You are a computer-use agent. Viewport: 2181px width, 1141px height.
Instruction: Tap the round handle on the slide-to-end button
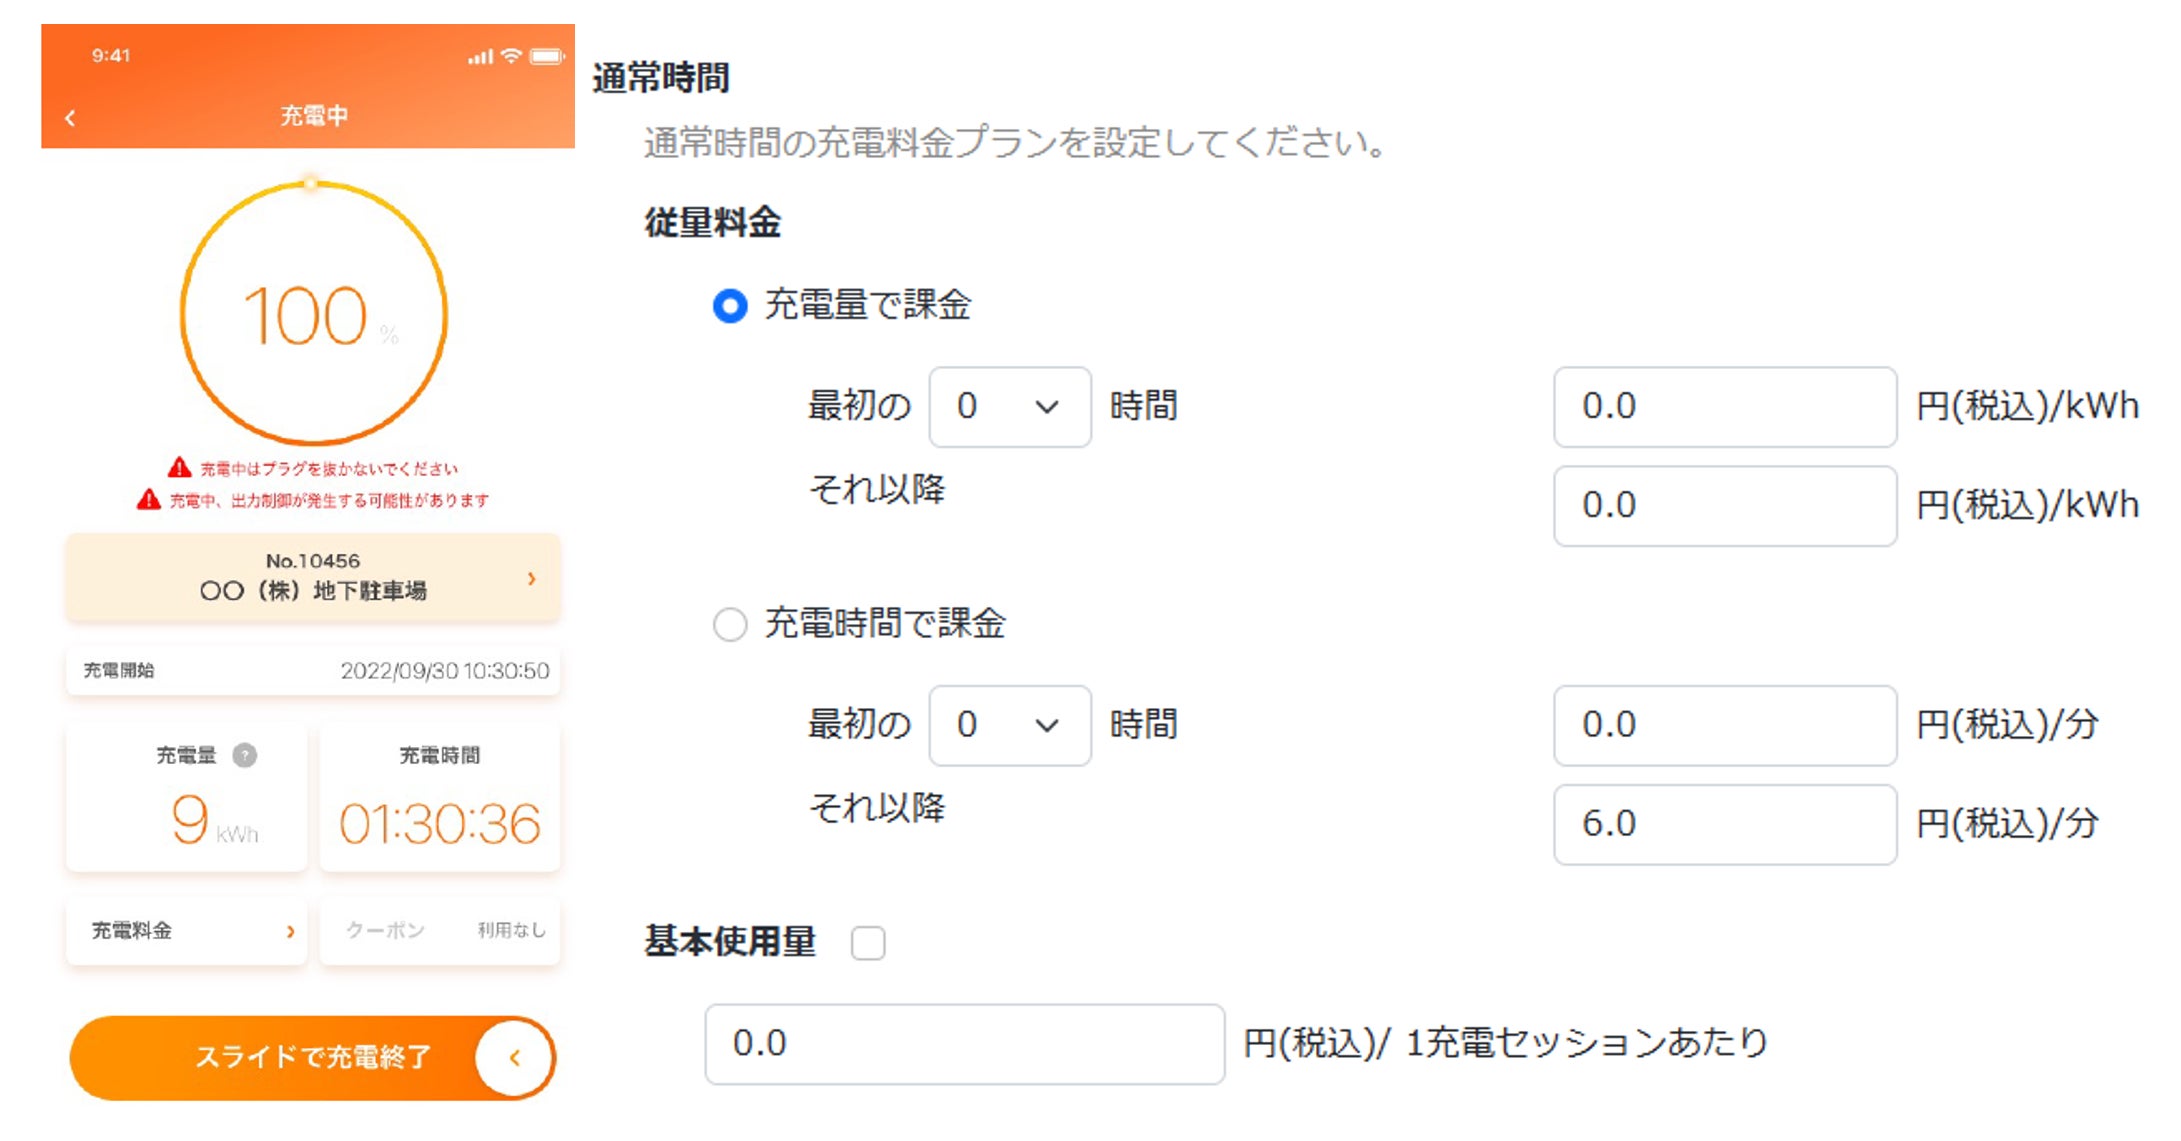[x=514, y=1058]
